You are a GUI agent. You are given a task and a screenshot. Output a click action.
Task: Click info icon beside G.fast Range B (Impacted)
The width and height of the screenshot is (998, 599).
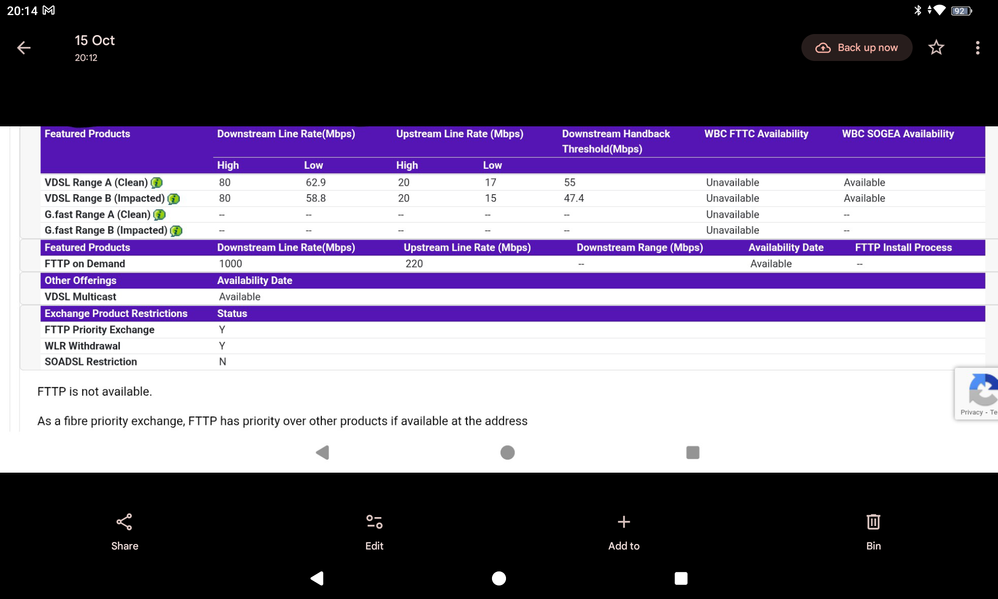click(x=176, y=231)
